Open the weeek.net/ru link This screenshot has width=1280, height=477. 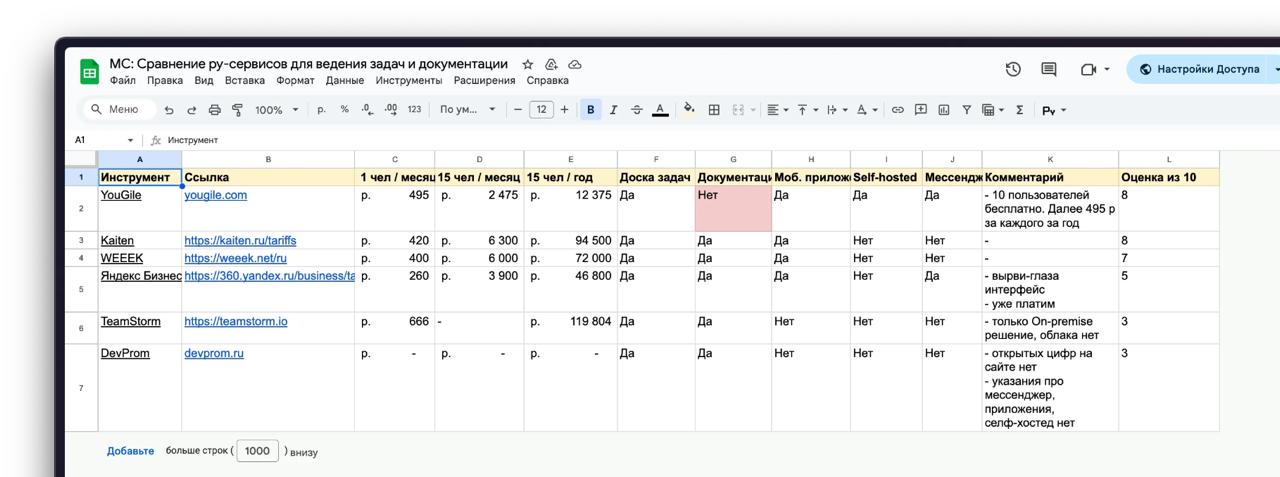[235, 258]
